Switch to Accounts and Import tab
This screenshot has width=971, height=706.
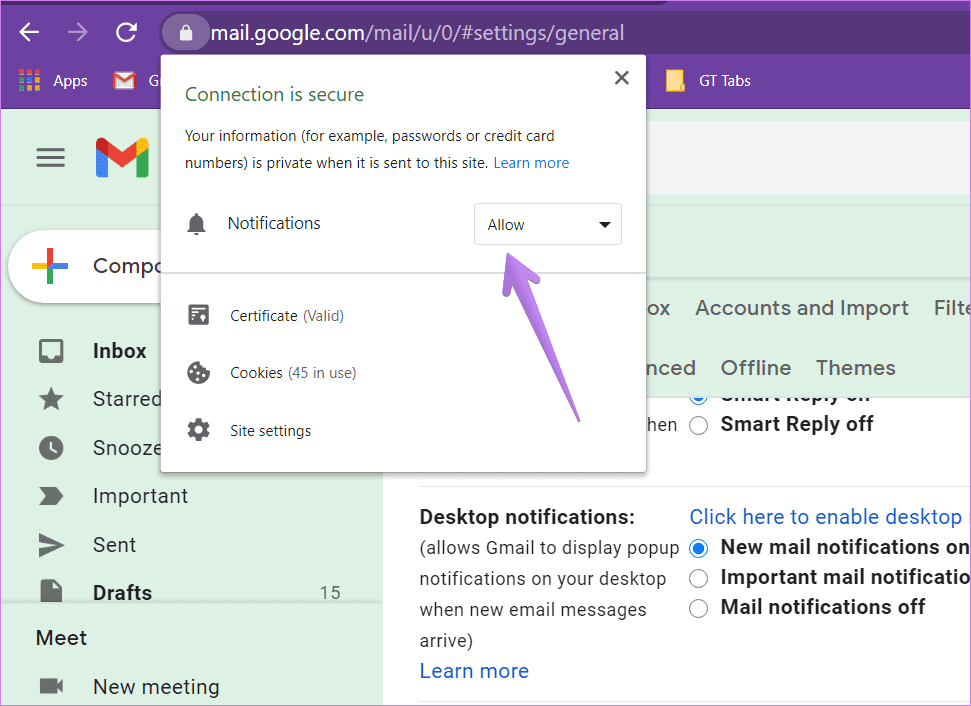click(802, 308)
